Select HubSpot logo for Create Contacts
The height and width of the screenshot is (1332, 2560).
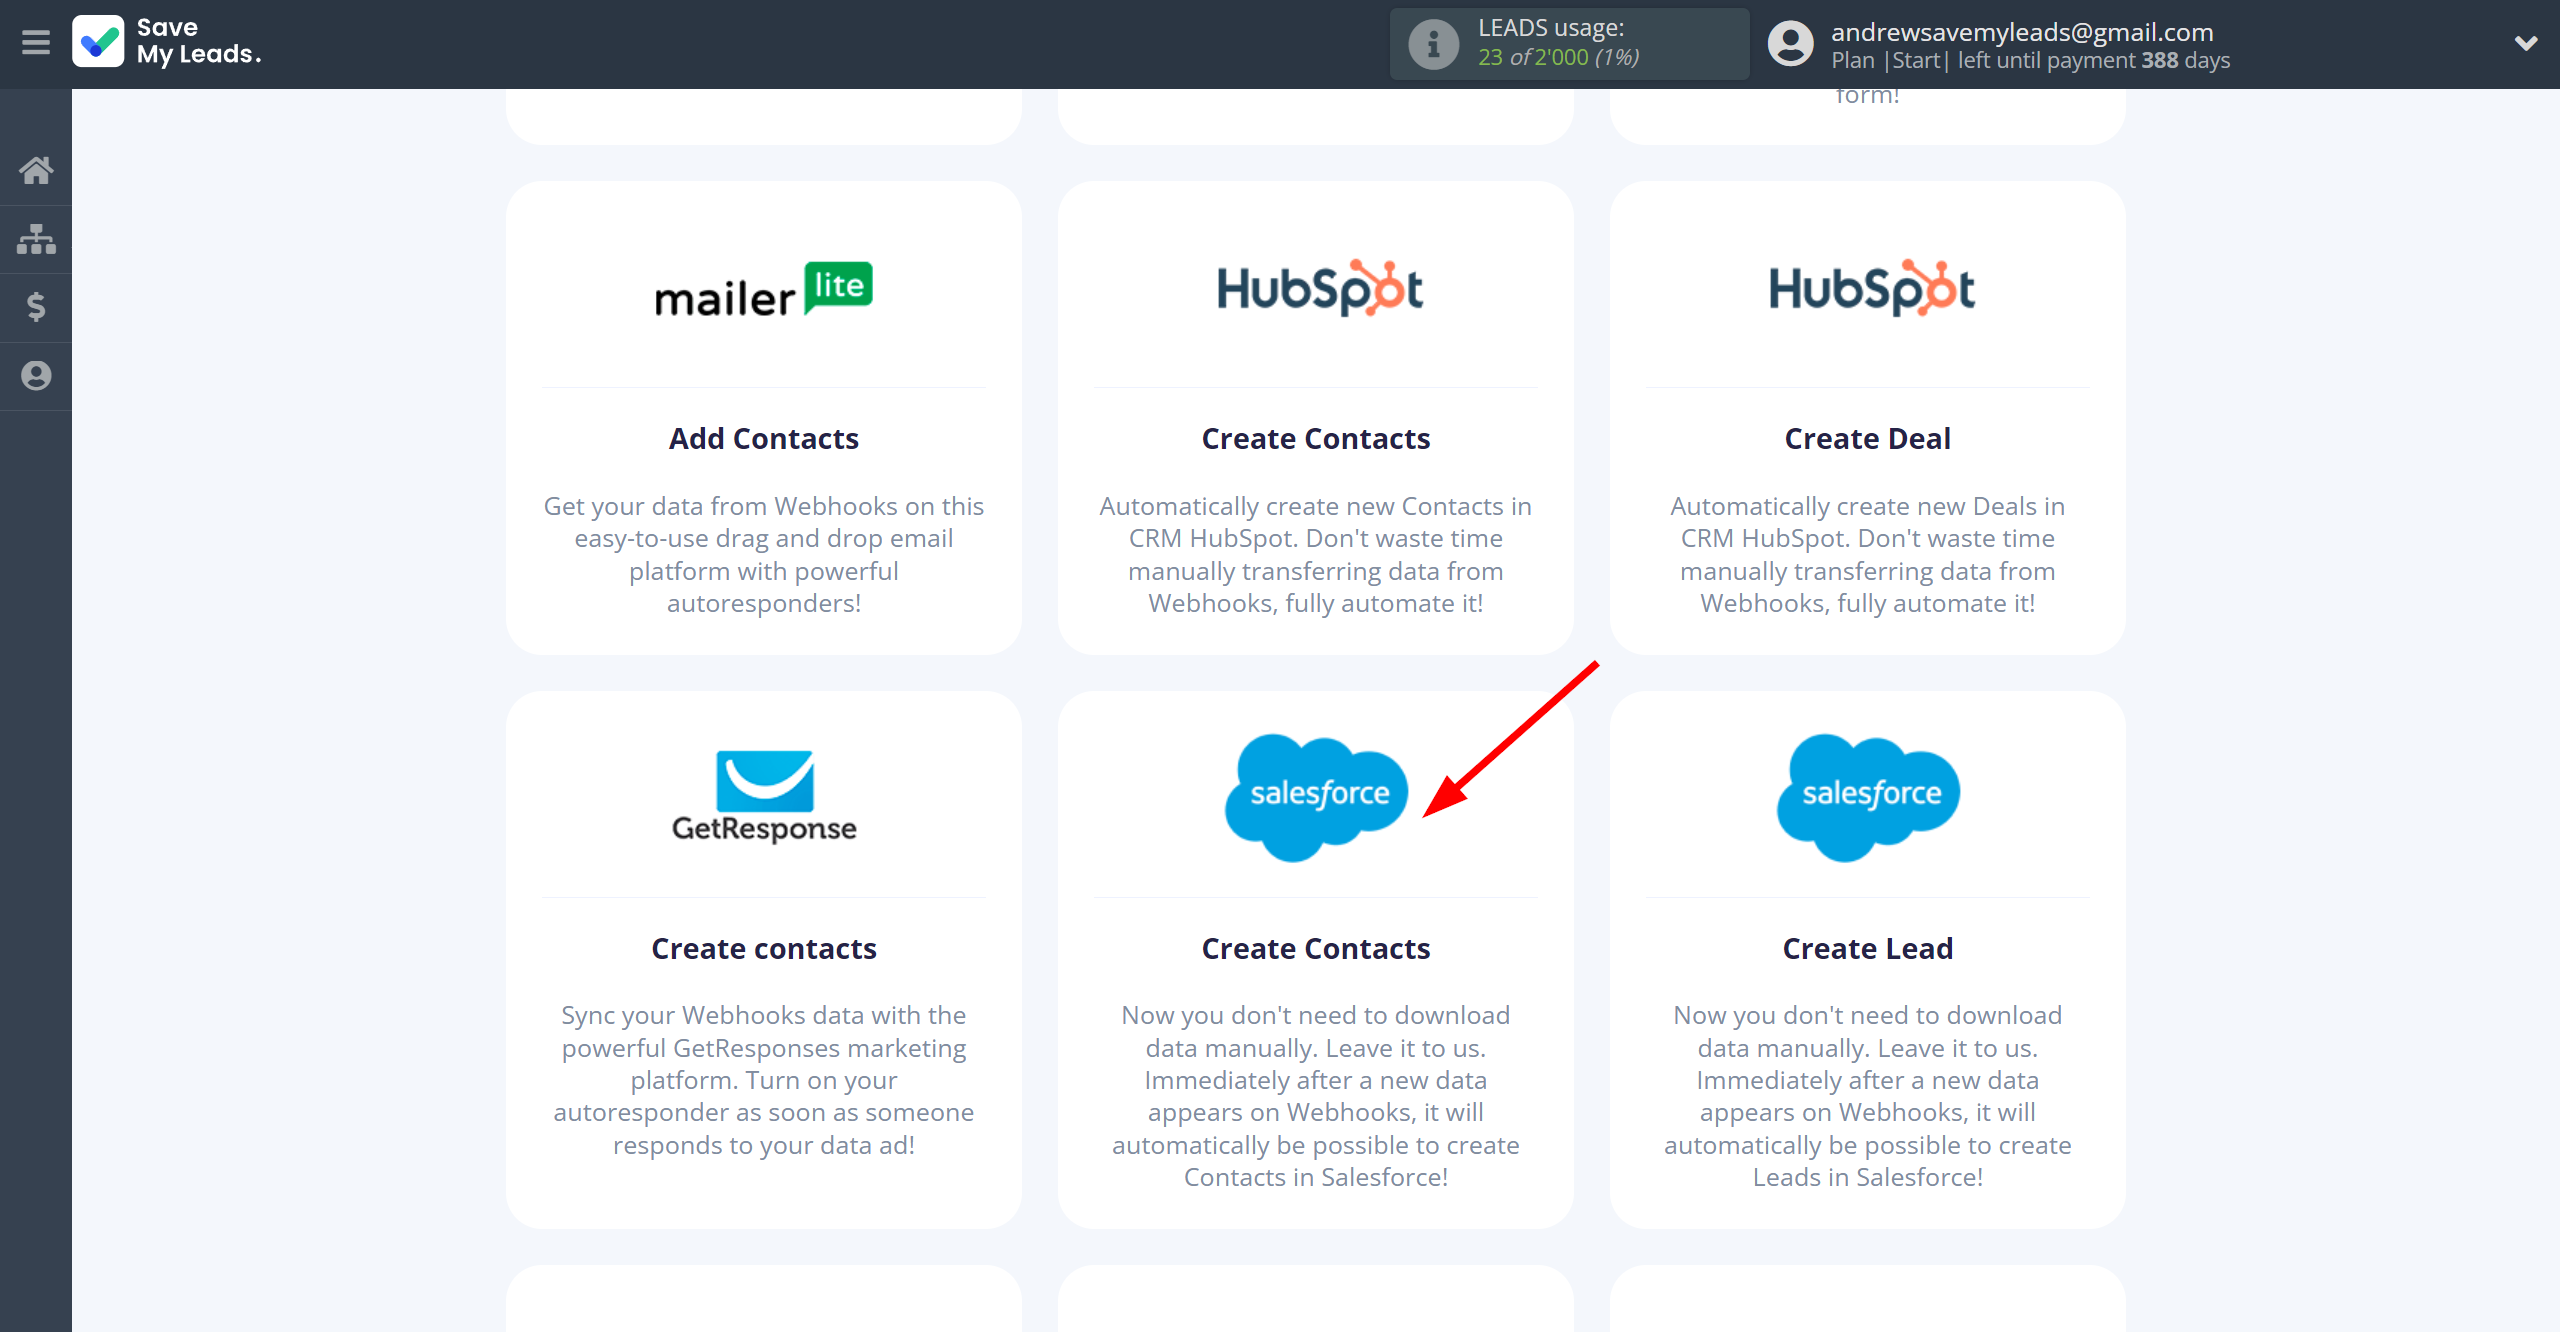1320,289
